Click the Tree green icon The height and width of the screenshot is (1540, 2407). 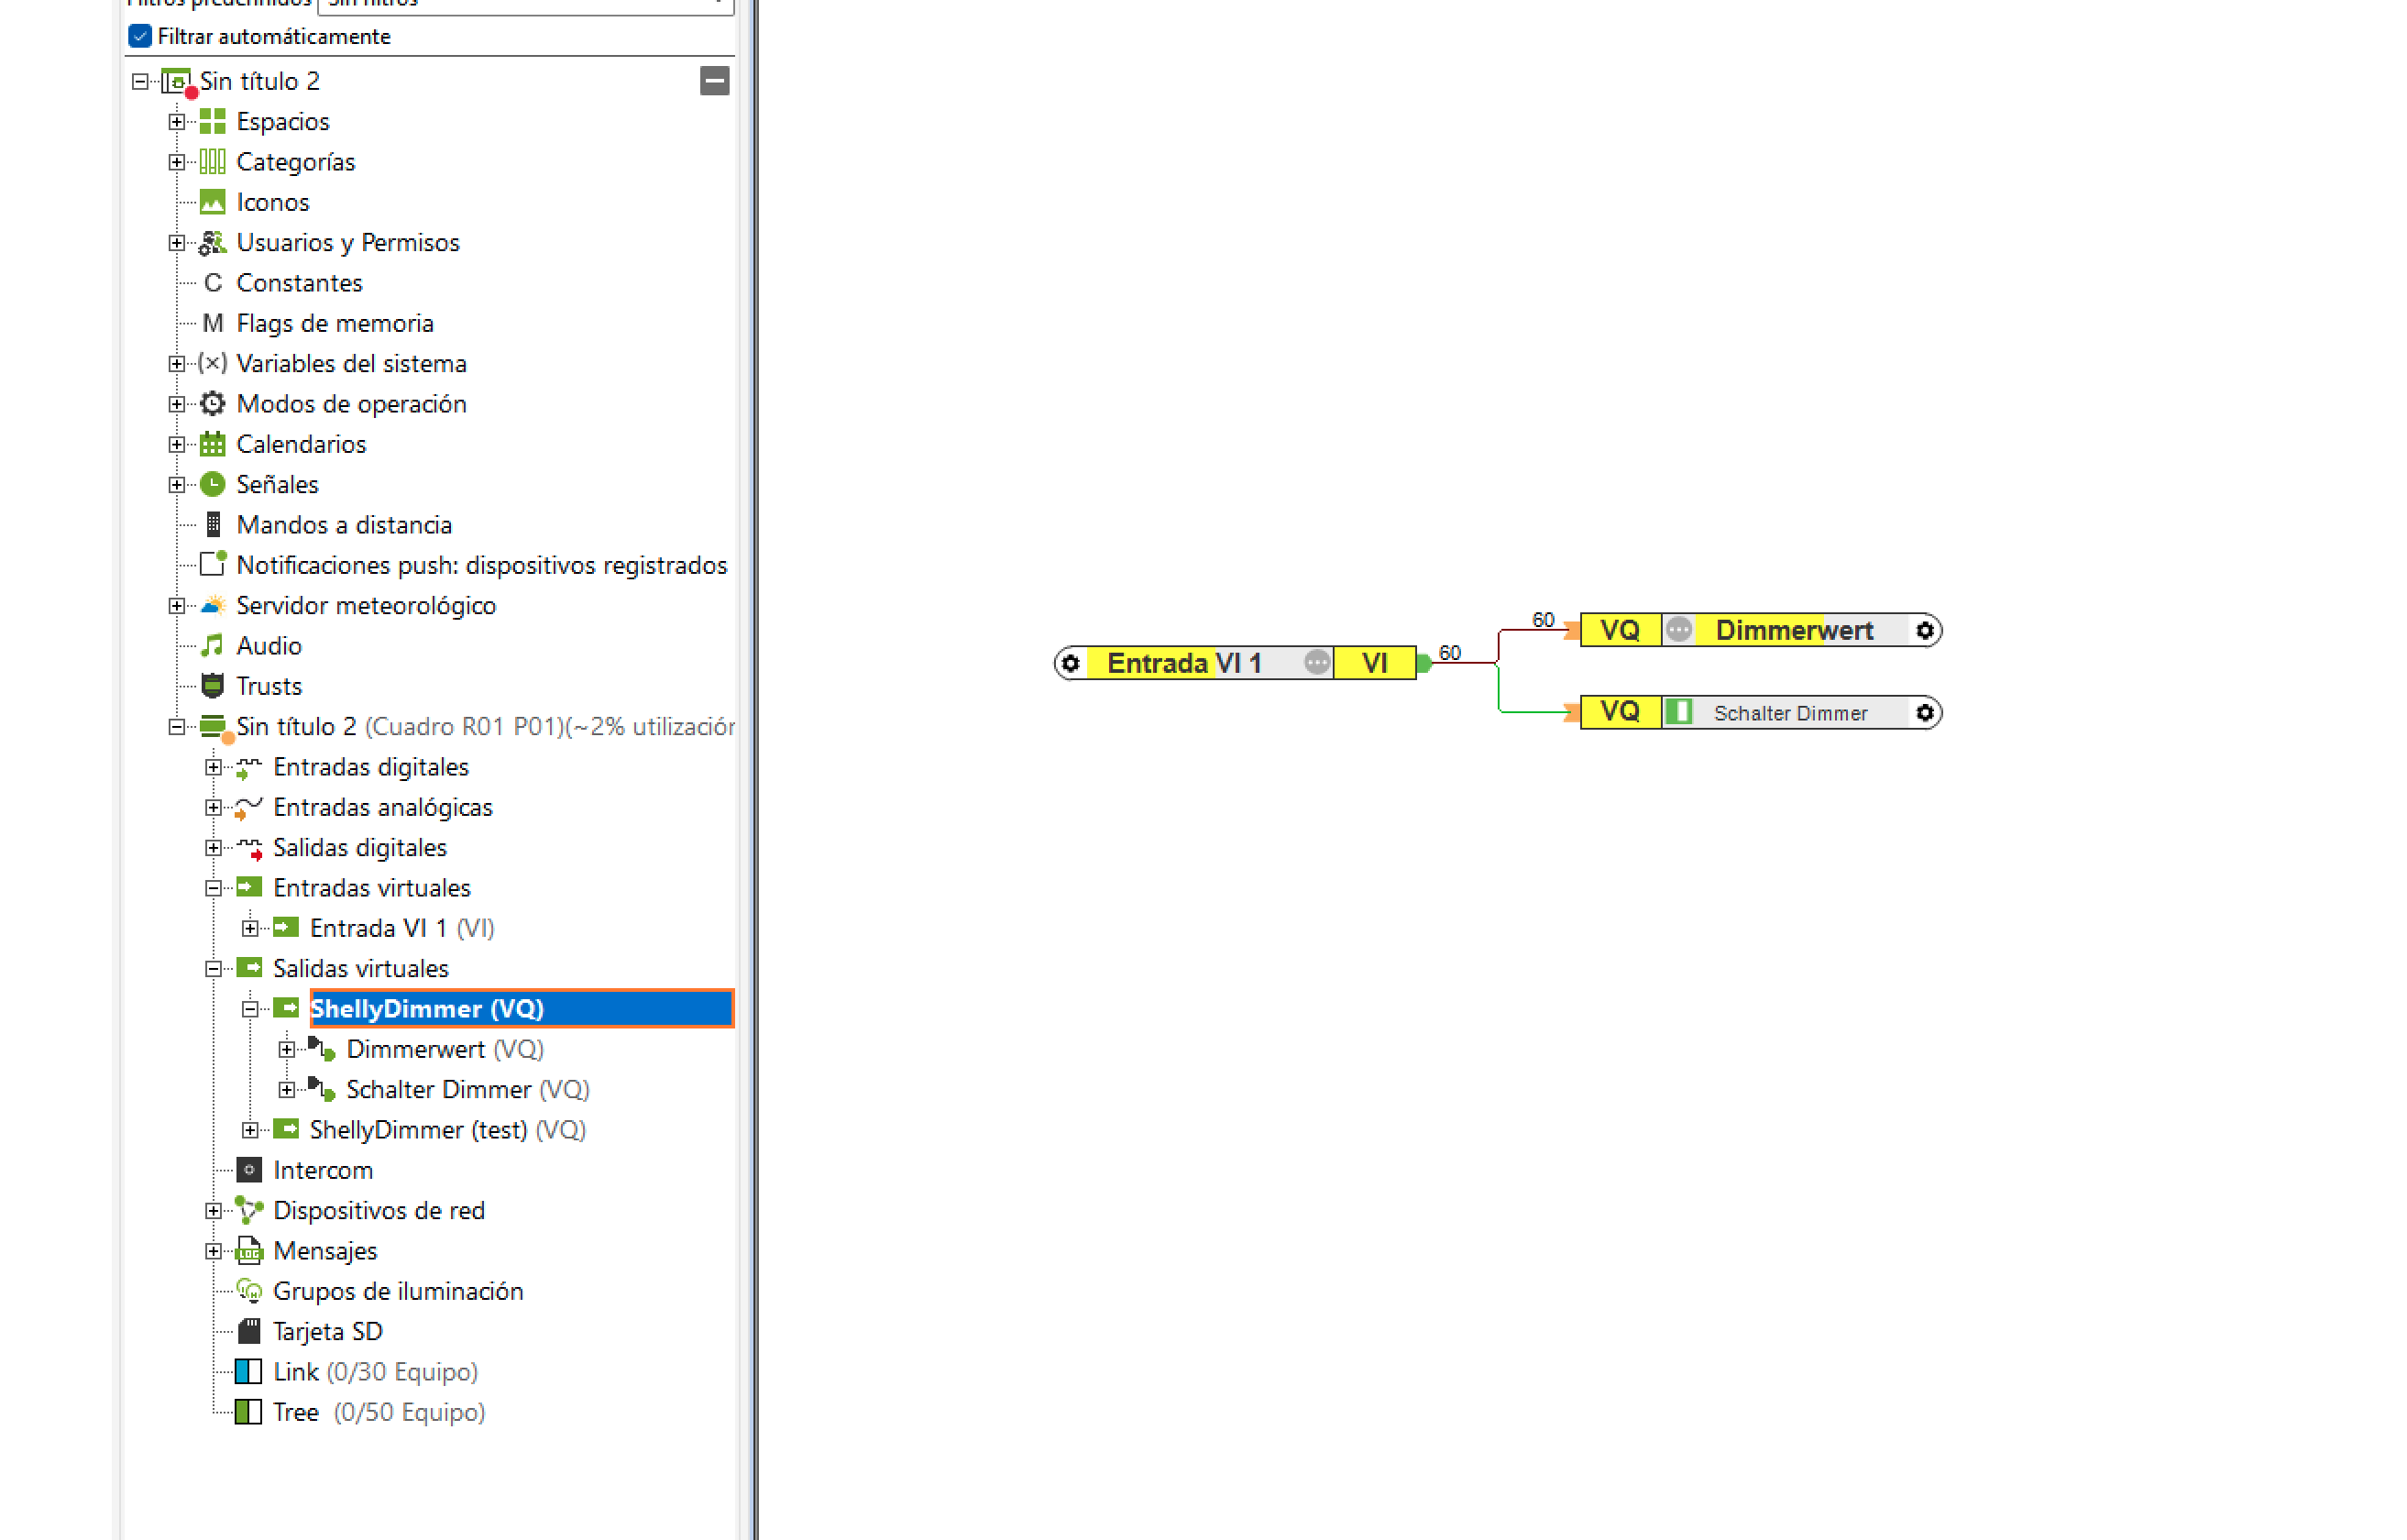point(248,1412)
